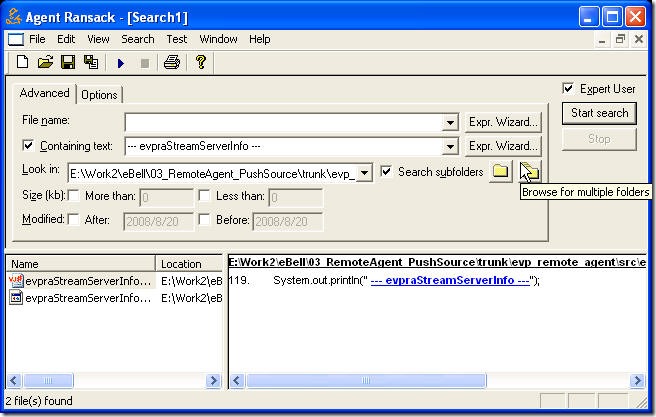Click the preview path header starting E:\Work2\eBell

[437, 262]
